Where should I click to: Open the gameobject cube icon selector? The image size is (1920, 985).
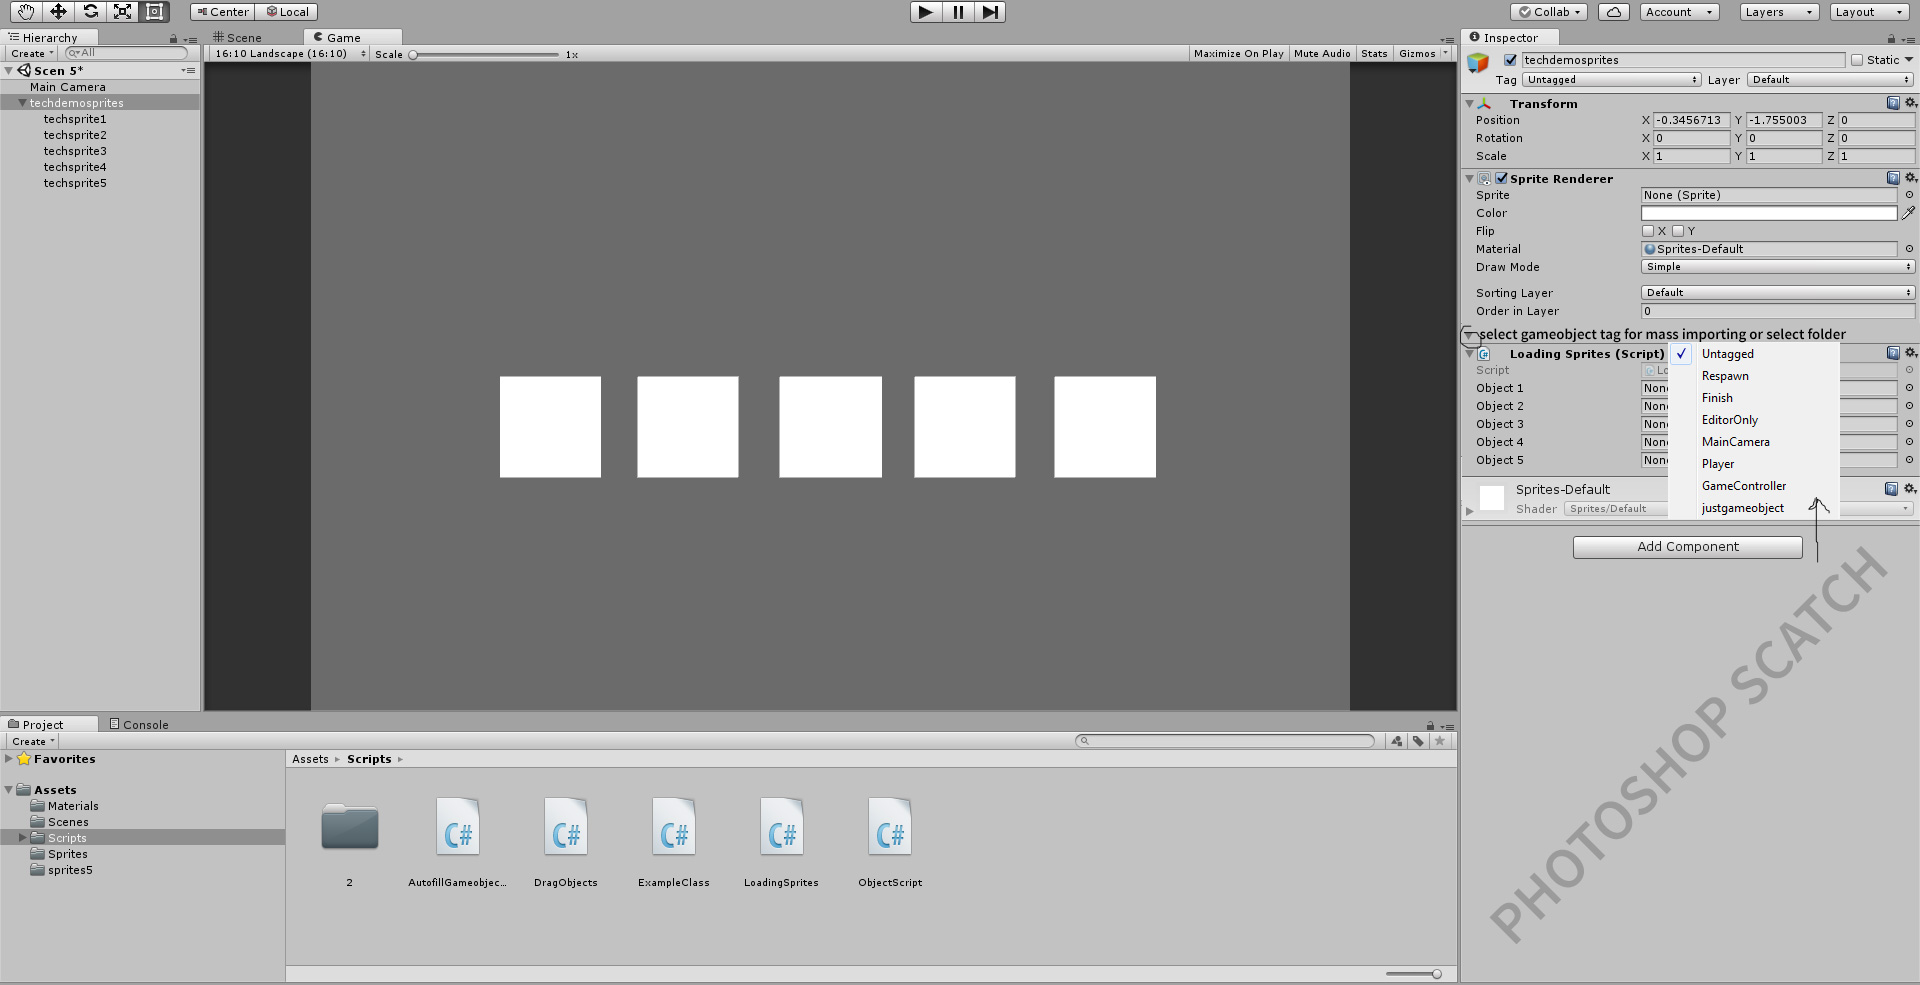1478,63
